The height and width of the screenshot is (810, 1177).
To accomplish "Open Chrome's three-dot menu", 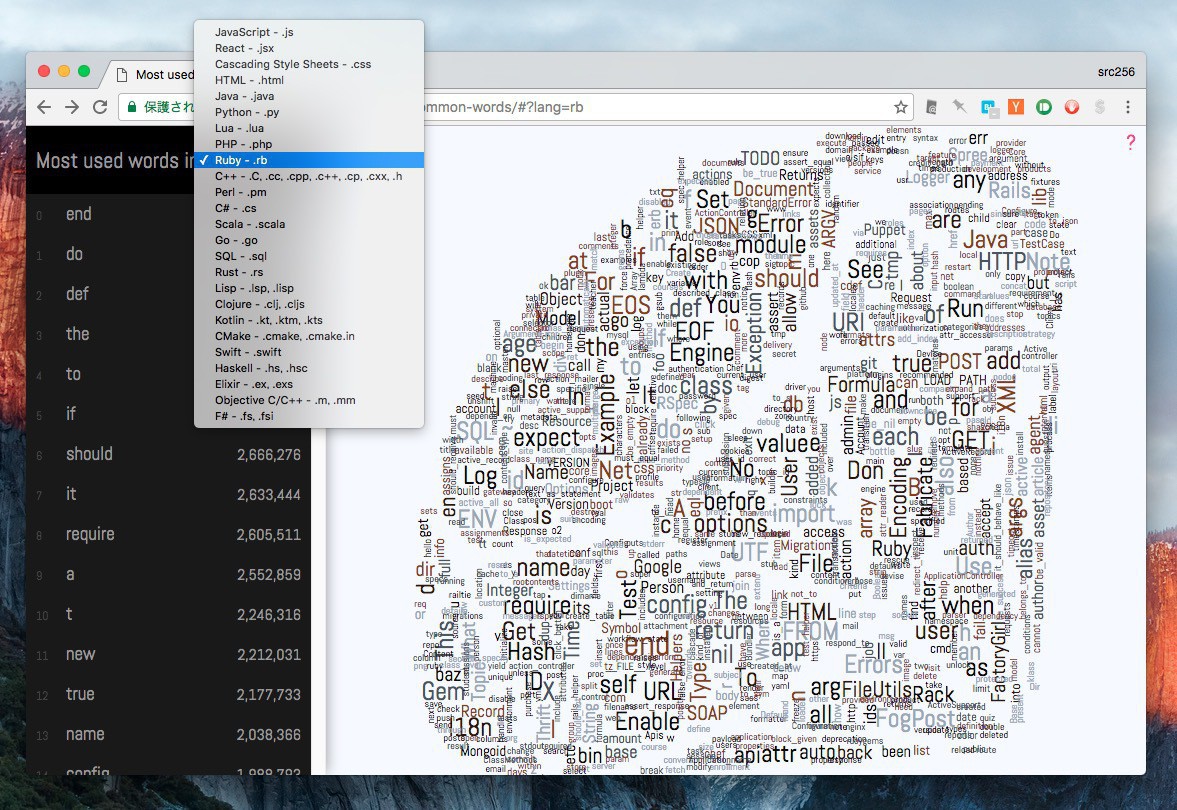I will point(1128,107).
